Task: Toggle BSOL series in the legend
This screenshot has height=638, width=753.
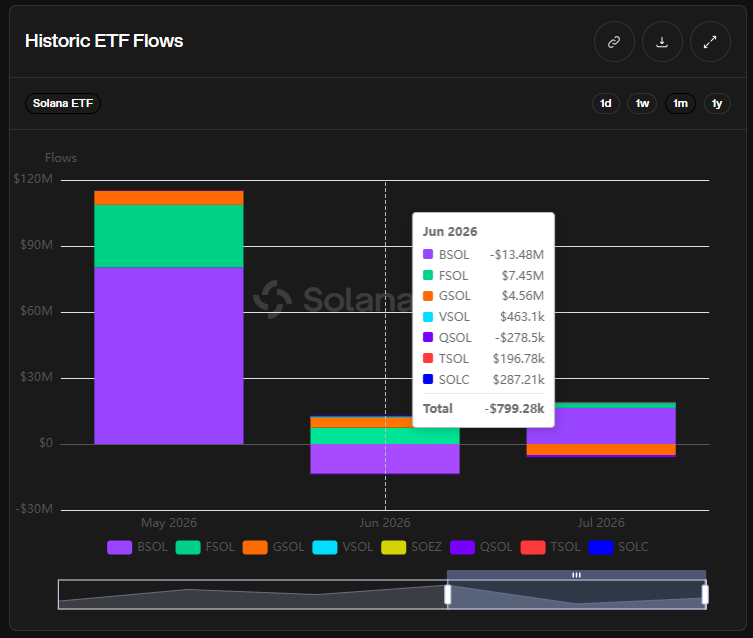Action: [x=137, y=547]
